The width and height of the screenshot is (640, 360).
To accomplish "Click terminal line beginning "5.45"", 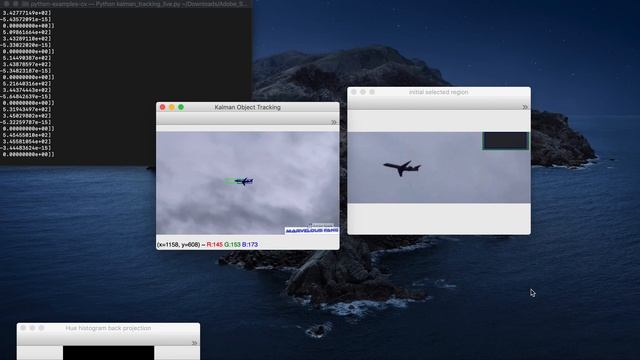I will [27, 135].
